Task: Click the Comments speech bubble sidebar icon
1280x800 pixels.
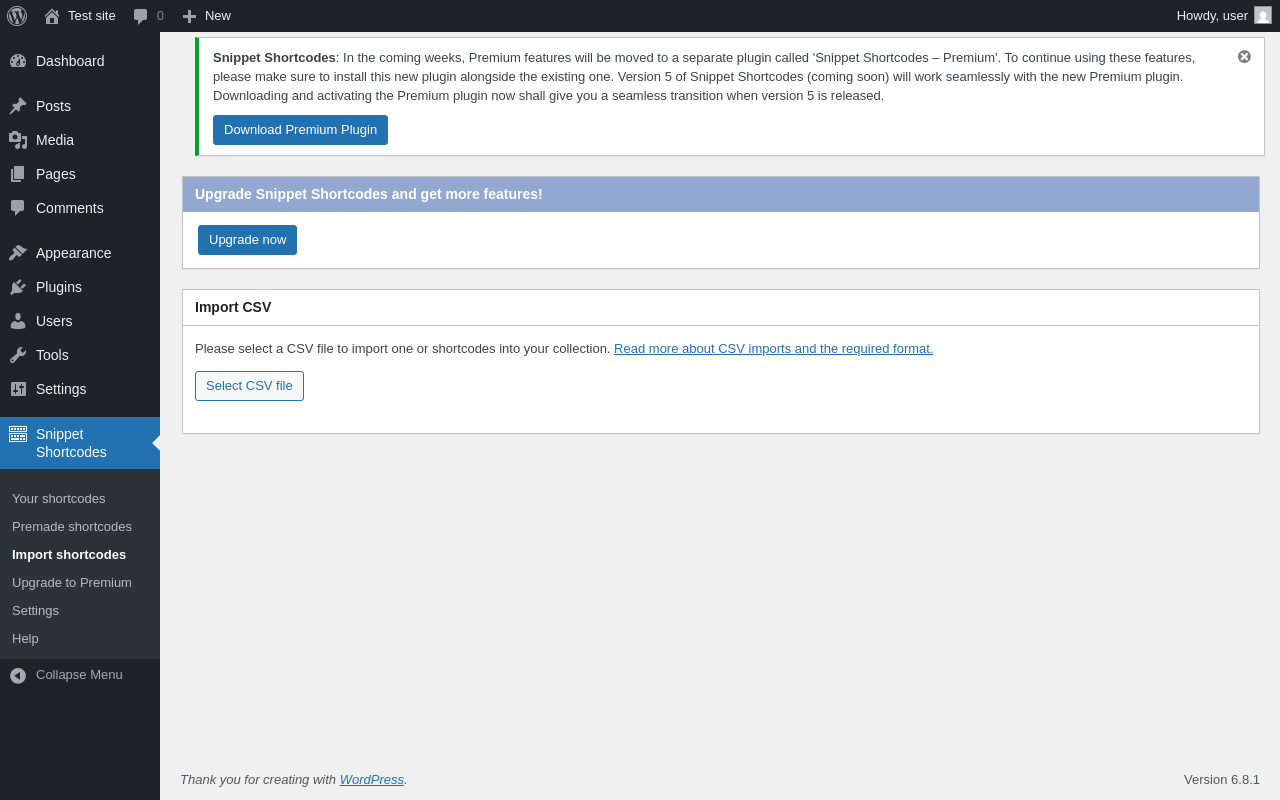Action: (x=18, y=208)
